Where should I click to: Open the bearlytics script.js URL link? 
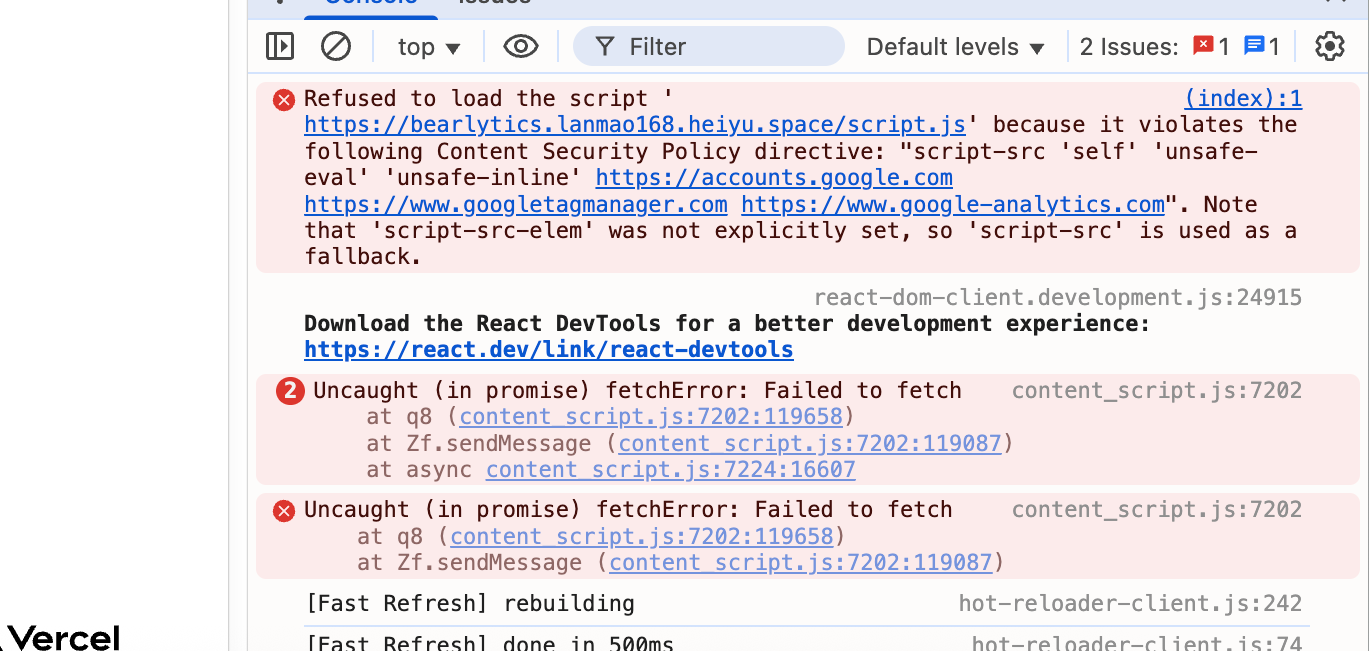(635, 125)
